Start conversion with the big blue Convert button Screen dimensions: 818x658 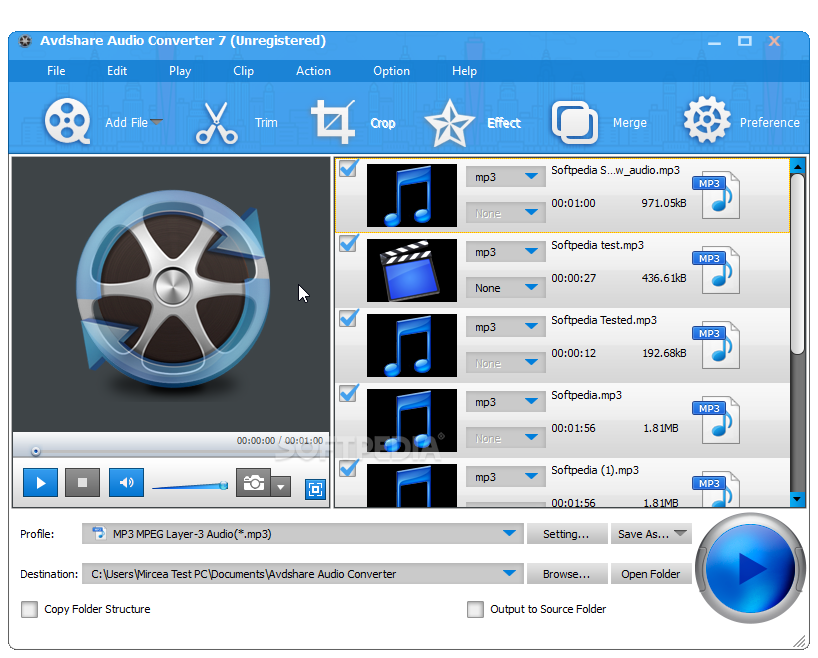750,568
